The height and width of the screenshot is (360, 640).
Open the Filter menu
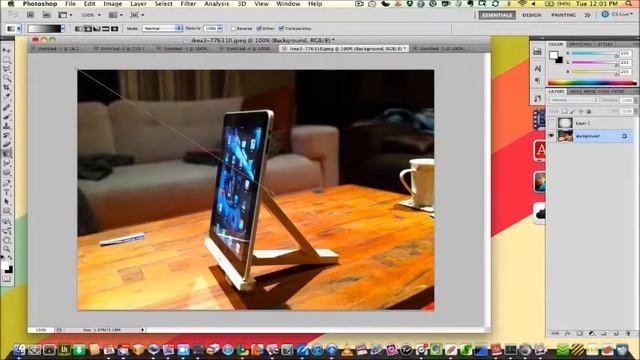[188, 4]
